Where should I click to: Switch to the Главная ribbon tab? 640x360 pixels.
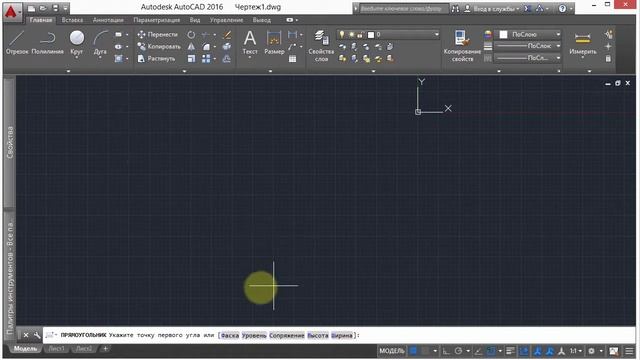tap(41, 20)
